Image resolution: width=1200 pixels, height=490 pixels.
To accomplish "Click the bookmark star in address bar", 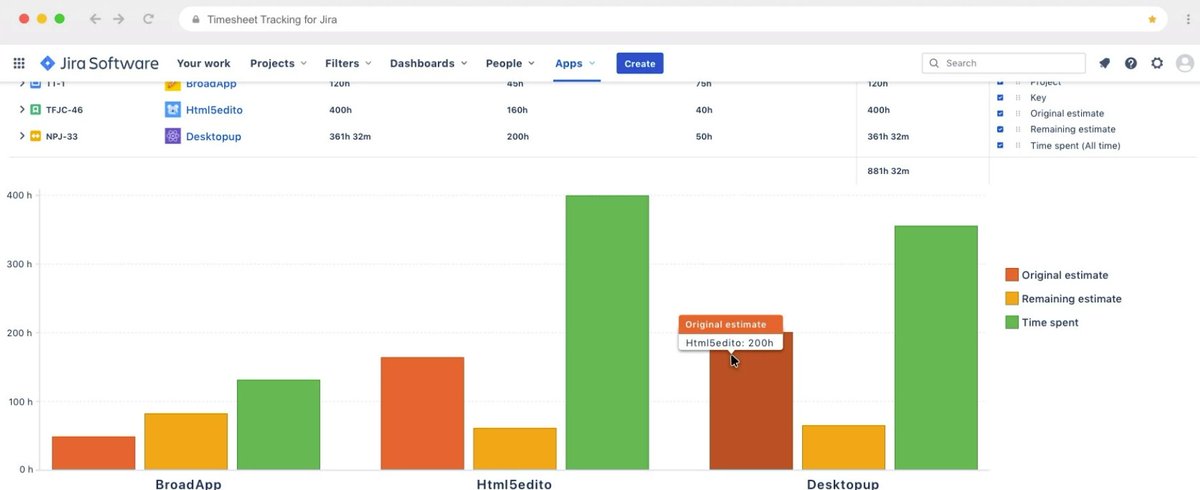I will (x=1152, y=19).
